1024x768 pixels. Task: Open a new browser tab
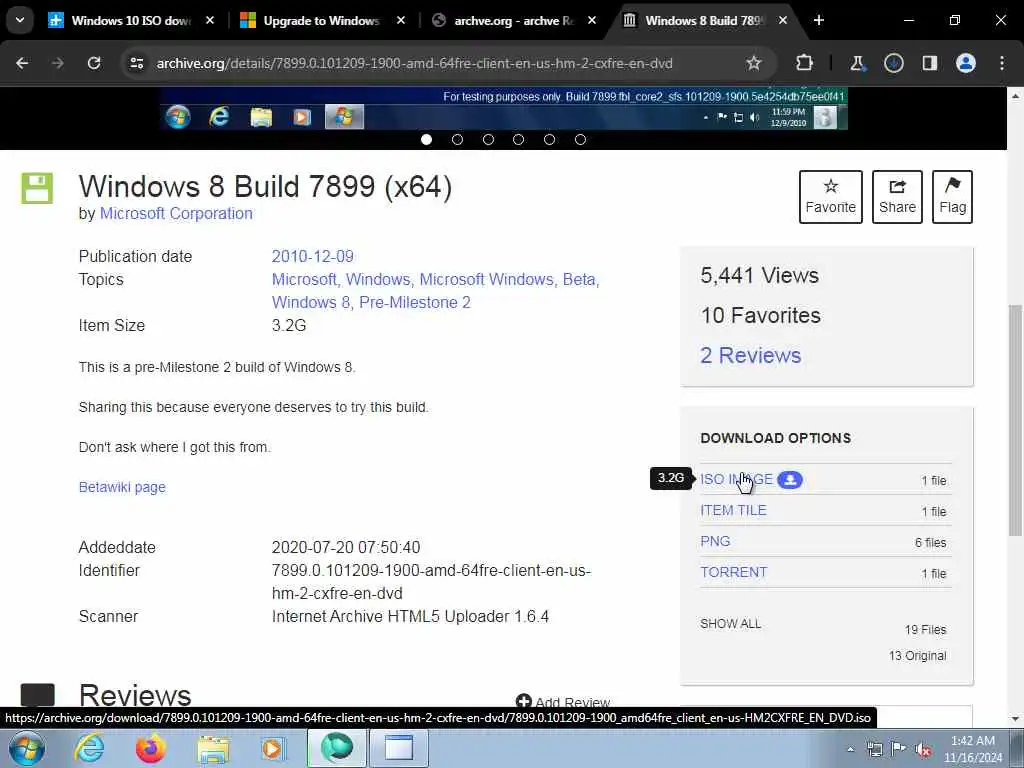(x=818, y=20)
